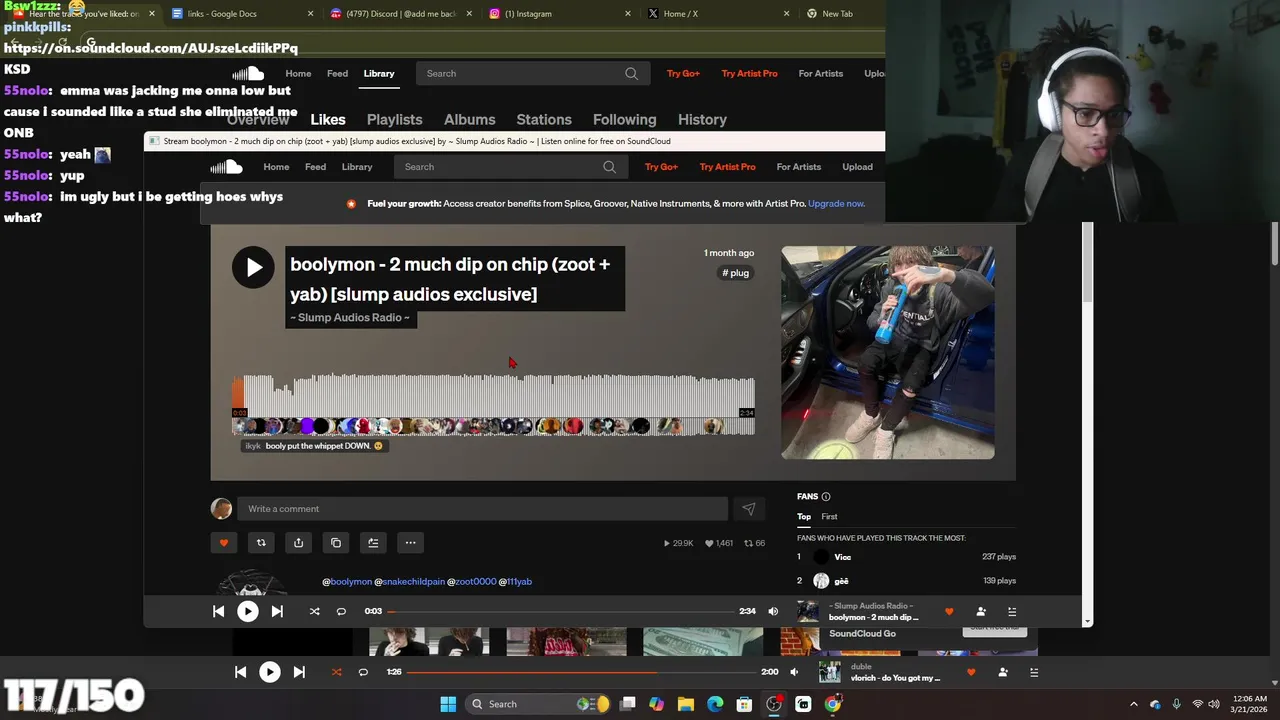Add the track to Next Up with the queue icon

[373, 543]
